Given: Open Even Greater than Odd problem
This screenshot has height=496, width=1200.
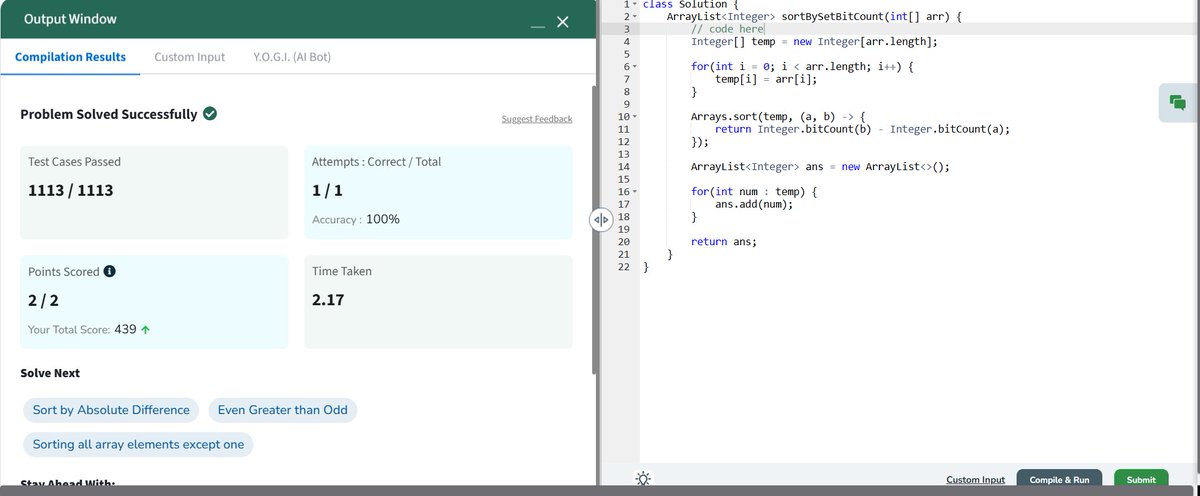Looking at the screenshot, I should point(284,410).
